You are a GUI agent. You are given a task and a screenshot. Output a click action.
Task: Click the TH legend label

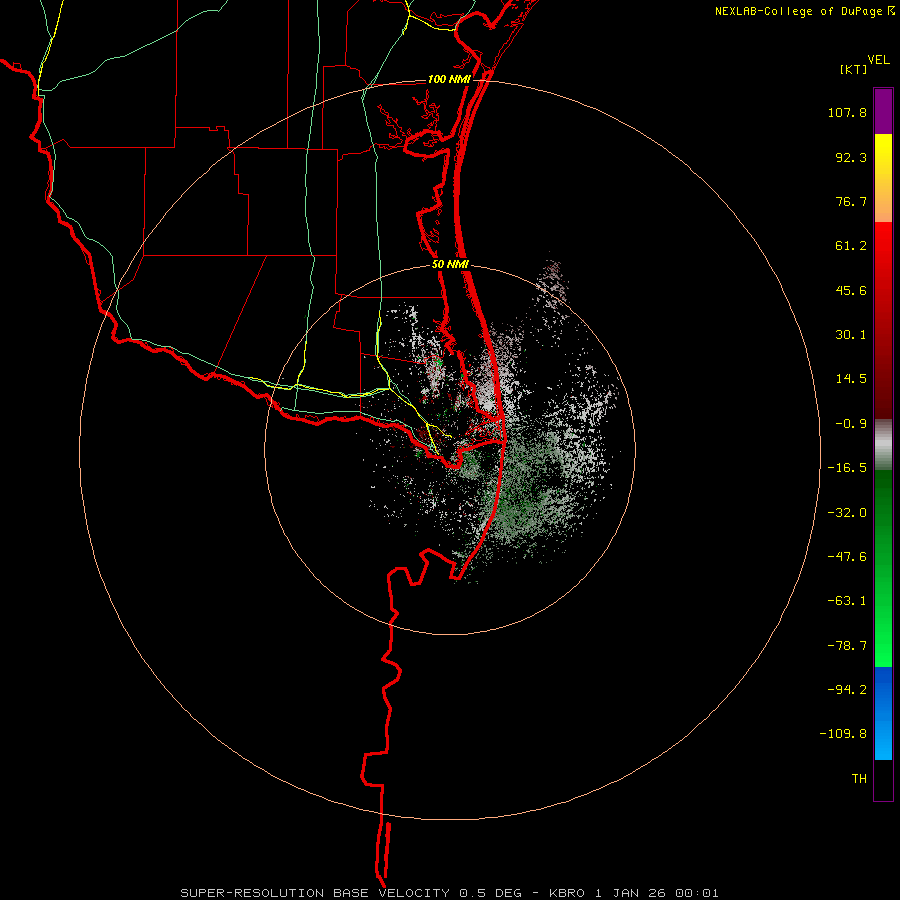859,779
